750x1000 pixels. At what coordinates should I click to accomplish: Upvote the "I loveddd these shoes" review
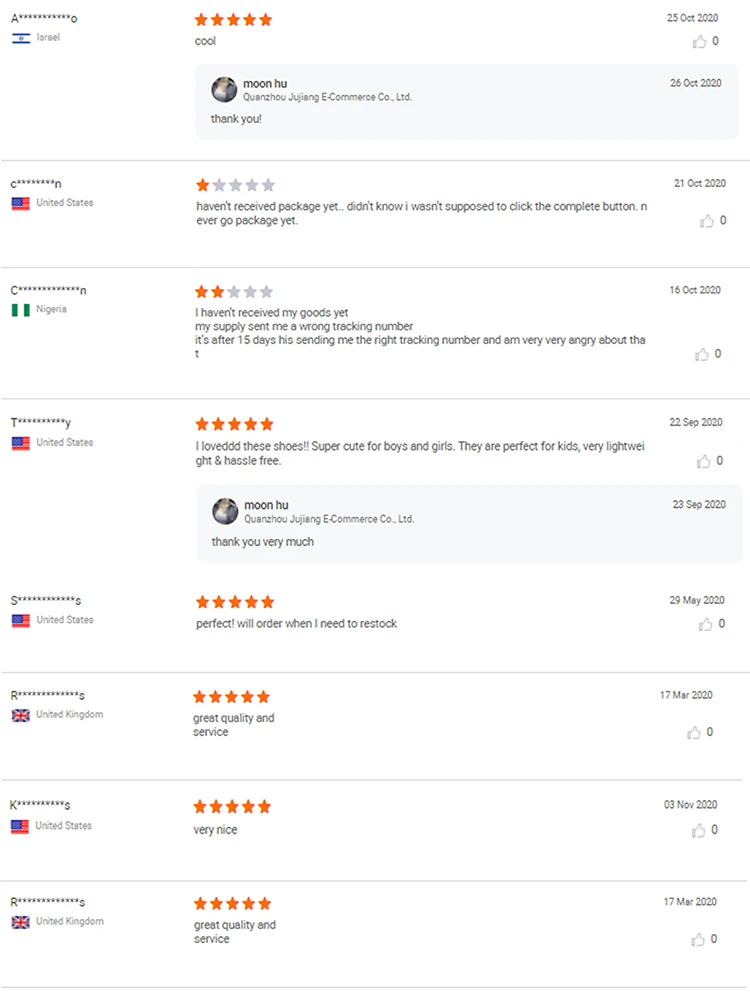(x=704, y=461)
